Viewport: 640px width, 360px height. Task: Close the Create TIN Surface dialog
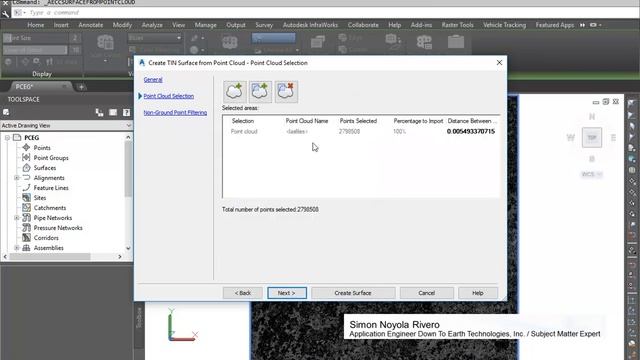click(499, 62)
